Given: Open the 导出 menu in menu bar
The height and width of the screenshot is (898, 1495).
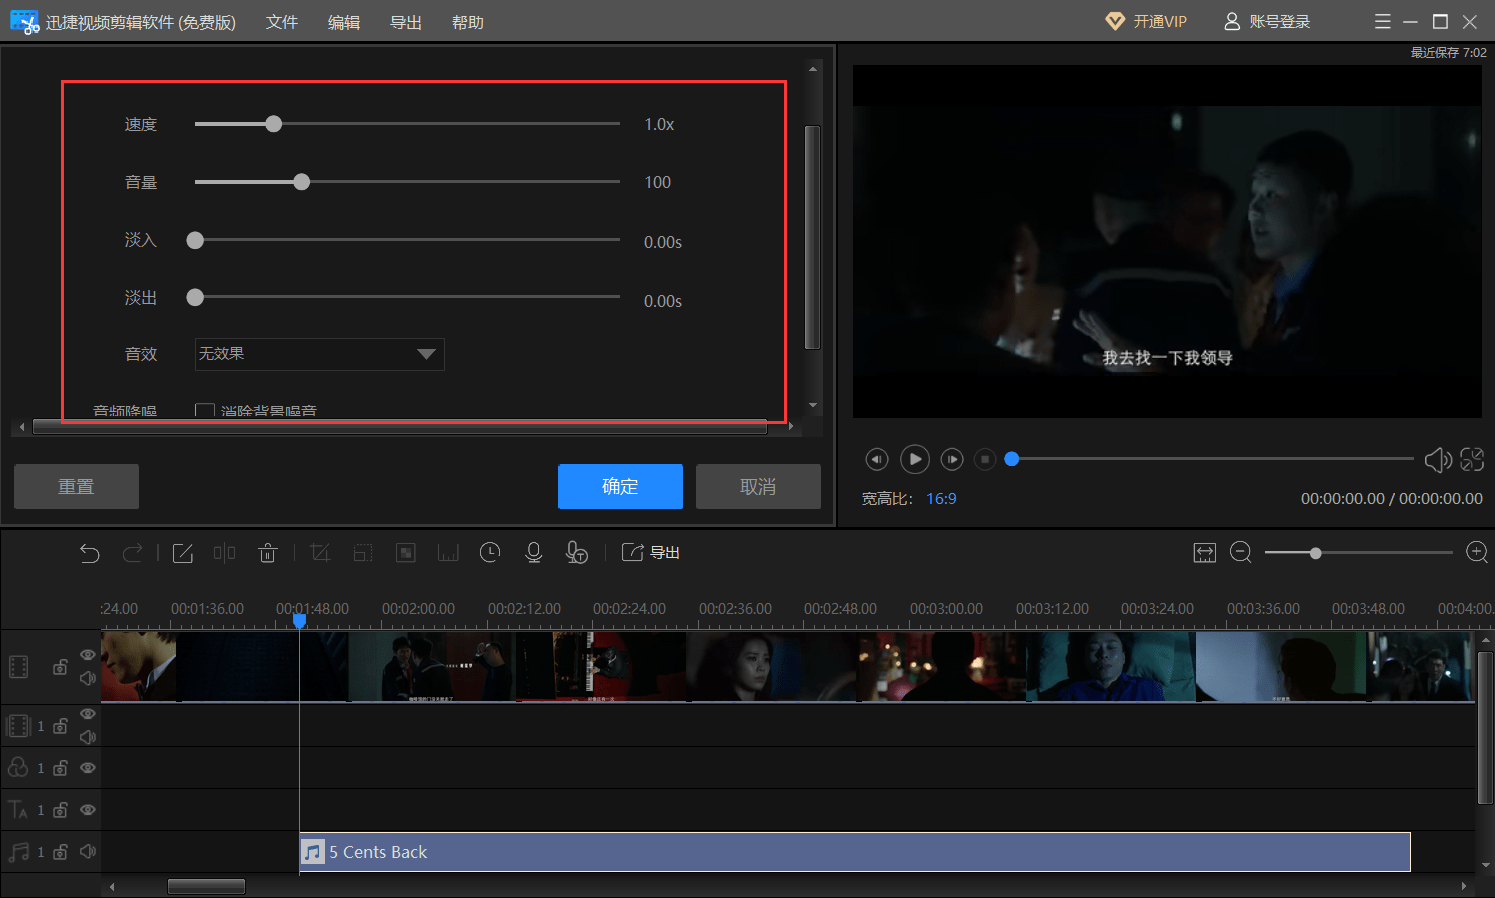Looking at the screenshot, I should [x=406, y=22].
